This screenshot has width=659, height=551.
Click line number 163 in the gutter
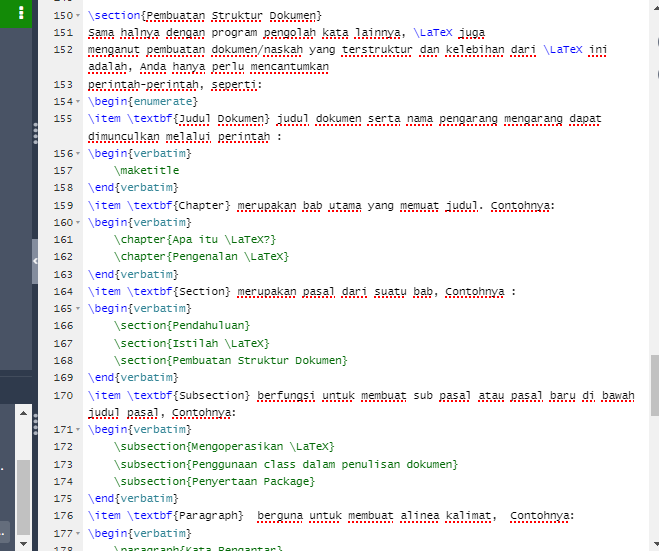(63, 274)
